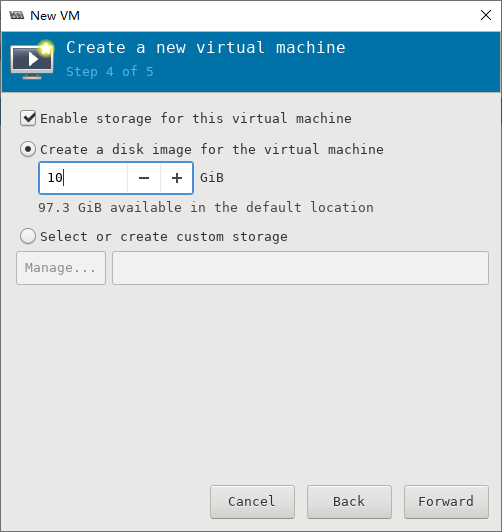Close the New VM dialog window
This screenshot has width=502, height=532.
tap(486, 15)
